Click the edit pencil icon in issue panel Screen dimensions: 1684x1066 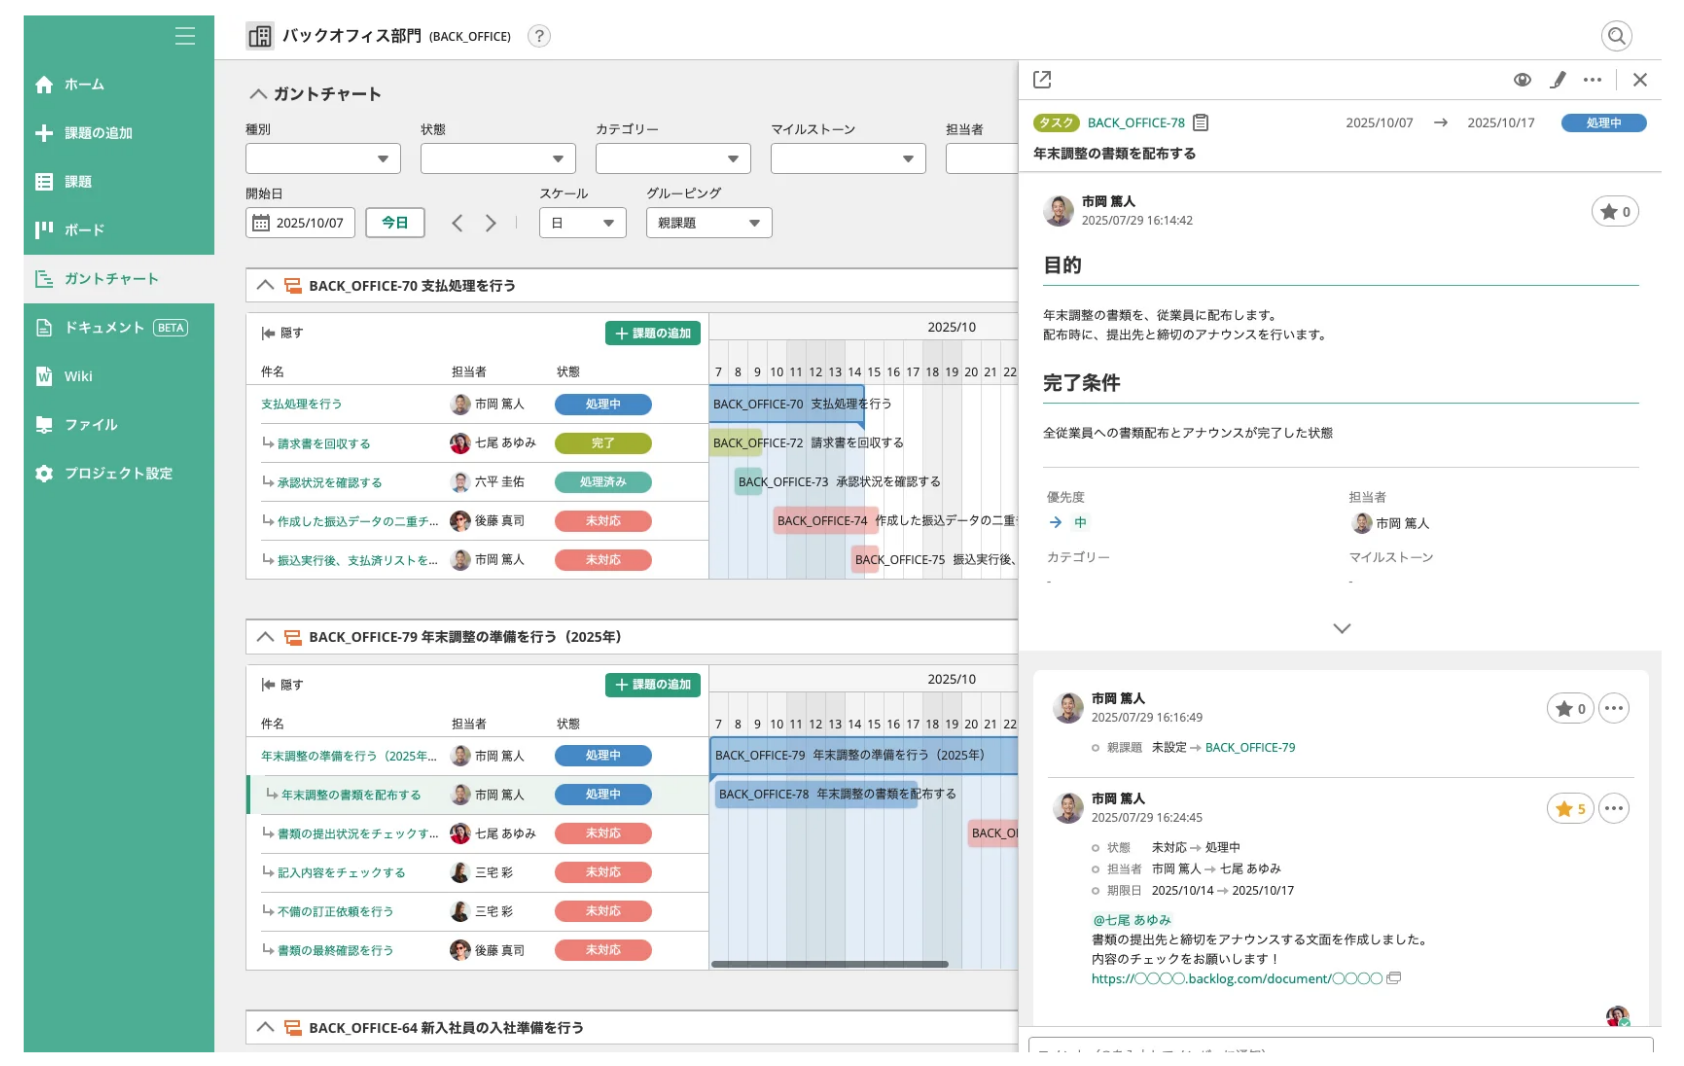click(x=1558, y=80)
